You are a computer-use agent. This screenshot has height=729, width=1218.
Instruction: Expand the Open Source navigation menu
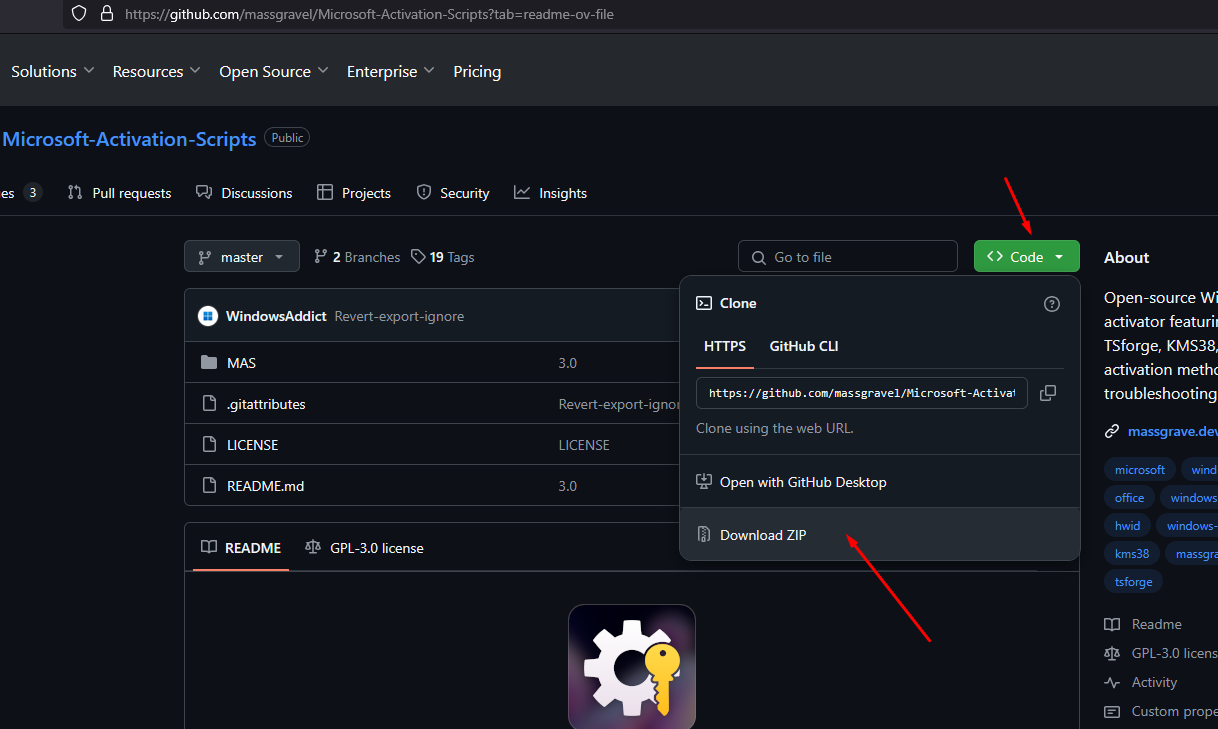point(273,72)
